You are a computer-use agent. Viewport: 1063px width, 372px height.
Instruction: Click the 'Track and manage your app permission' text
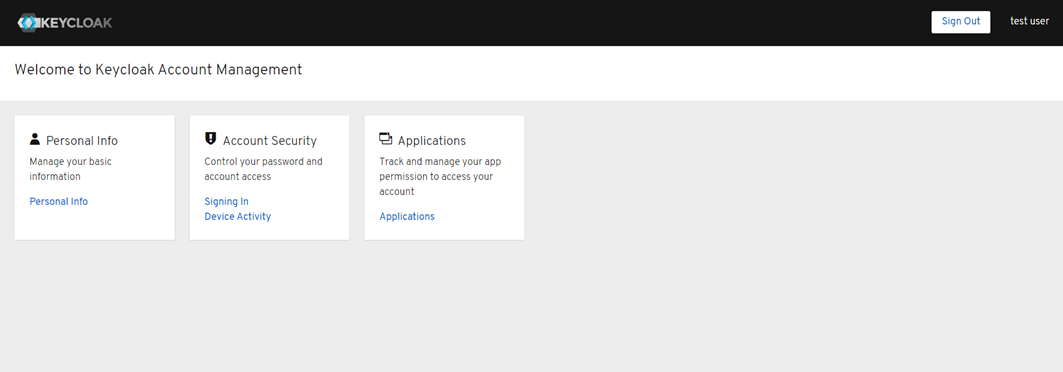coord(441,177)
